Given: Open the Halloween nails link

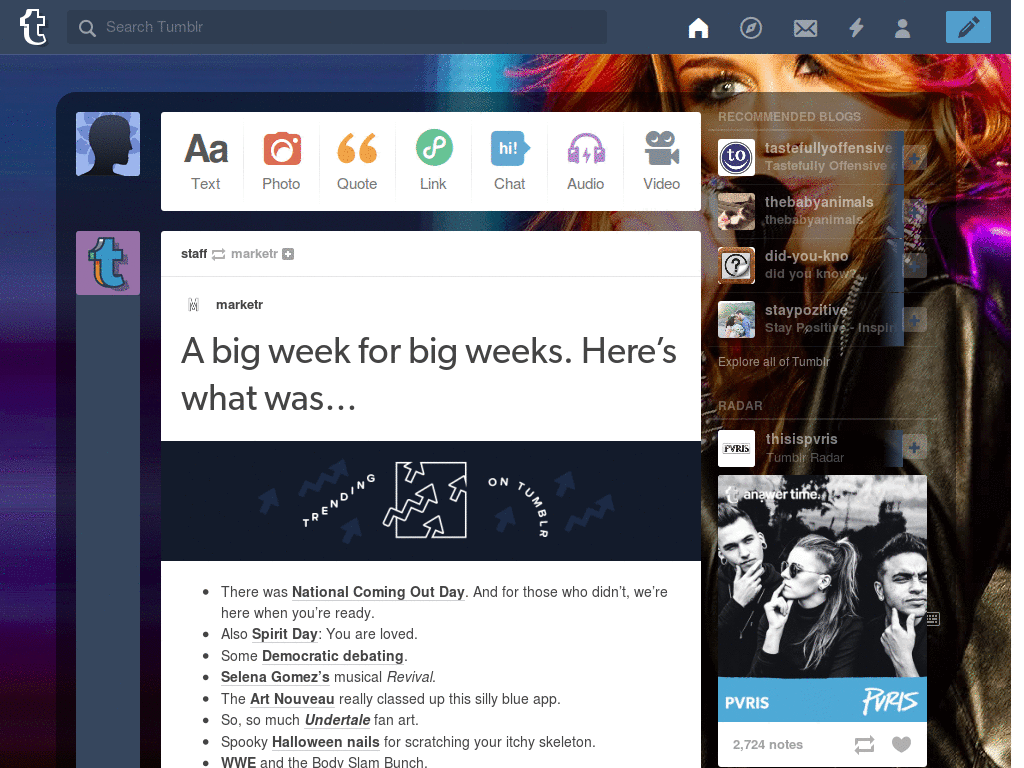Looking at the screenshot, I should click(x=326, y=742).
